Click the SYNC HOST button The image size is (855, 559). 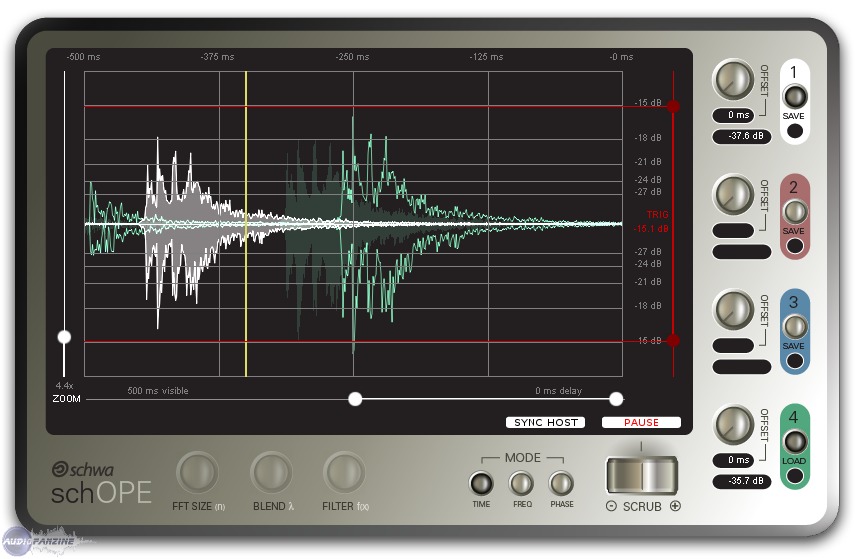point(545,423)
